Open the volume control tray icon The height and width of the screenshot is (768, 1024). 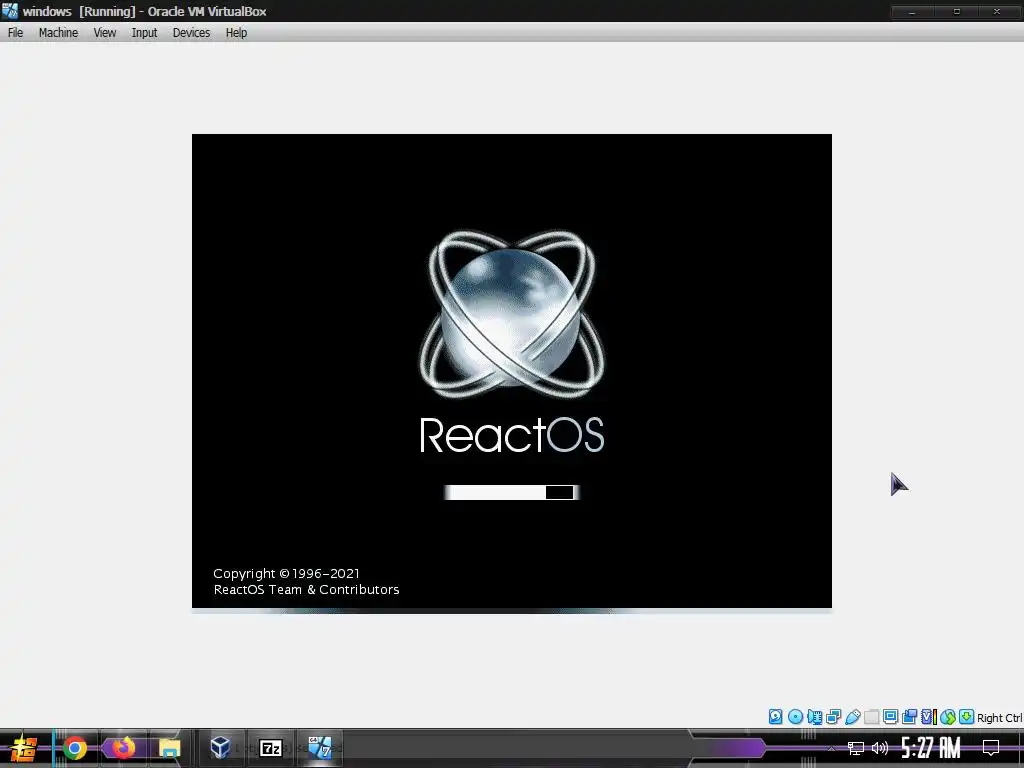(880, 748)
